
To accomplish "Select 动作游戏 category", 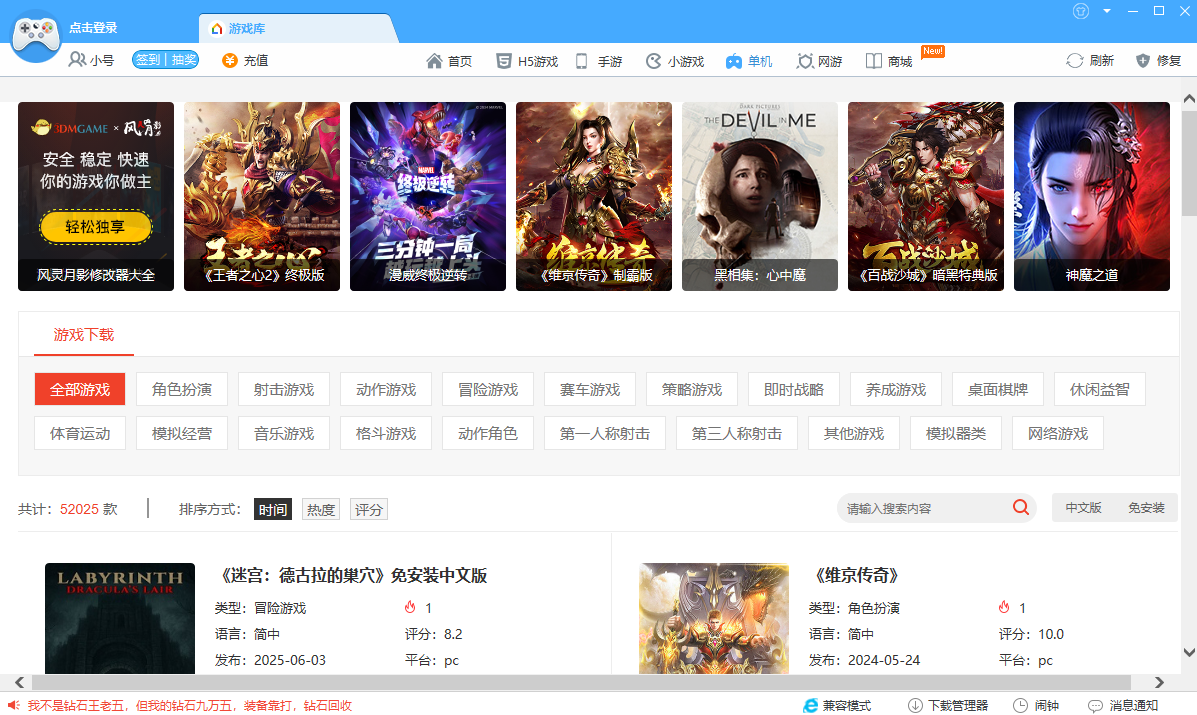I will (x=386, y=389).
